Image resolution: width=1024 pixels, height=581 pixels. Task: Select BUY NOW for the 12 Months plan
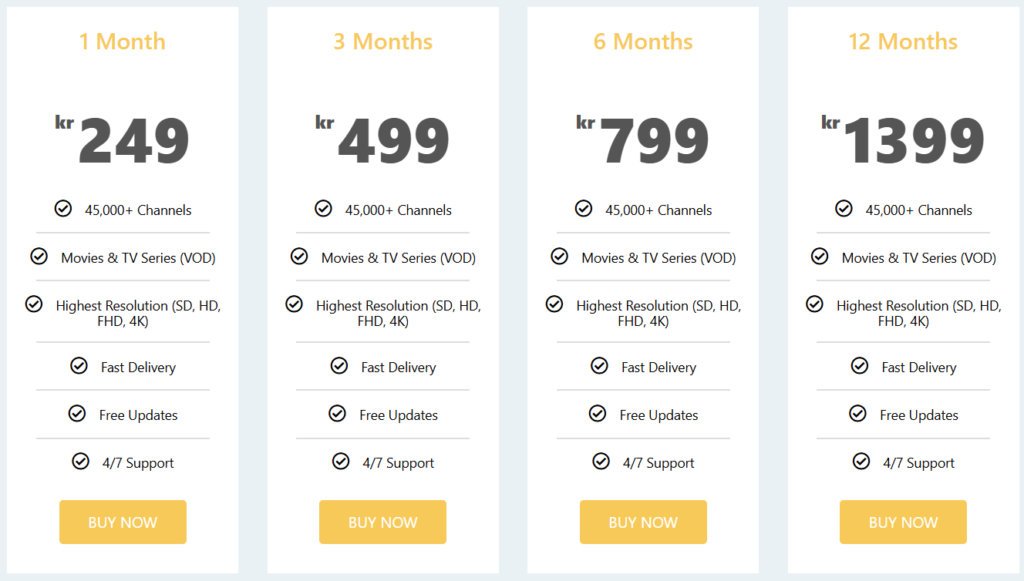click(903, 522)
